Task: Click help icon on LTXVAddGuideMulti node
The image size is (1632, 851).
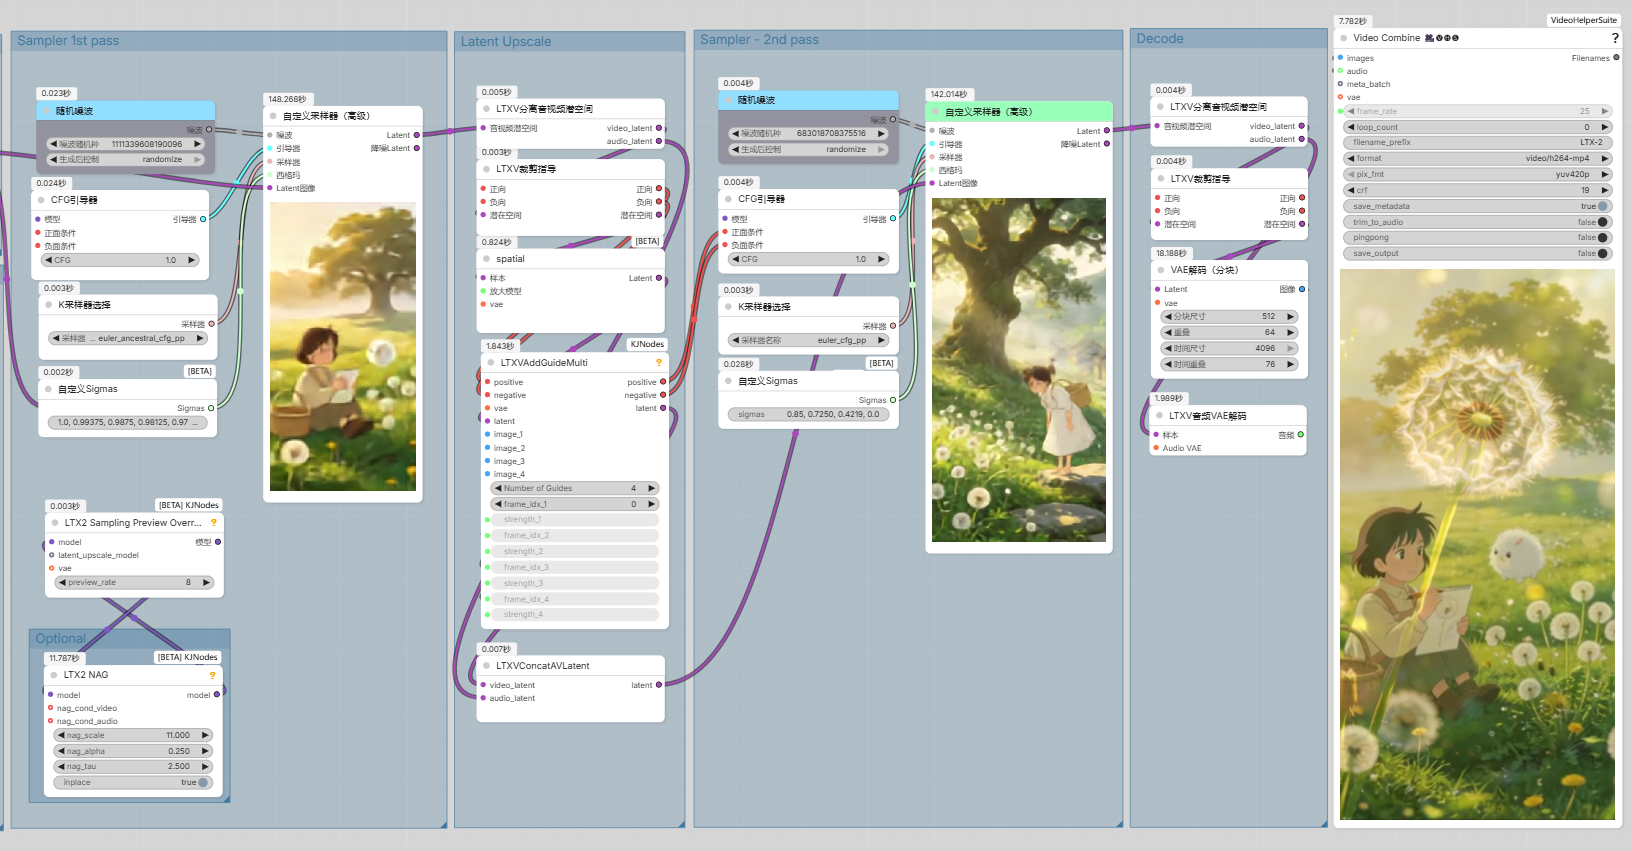Action: tap(658, 363)
